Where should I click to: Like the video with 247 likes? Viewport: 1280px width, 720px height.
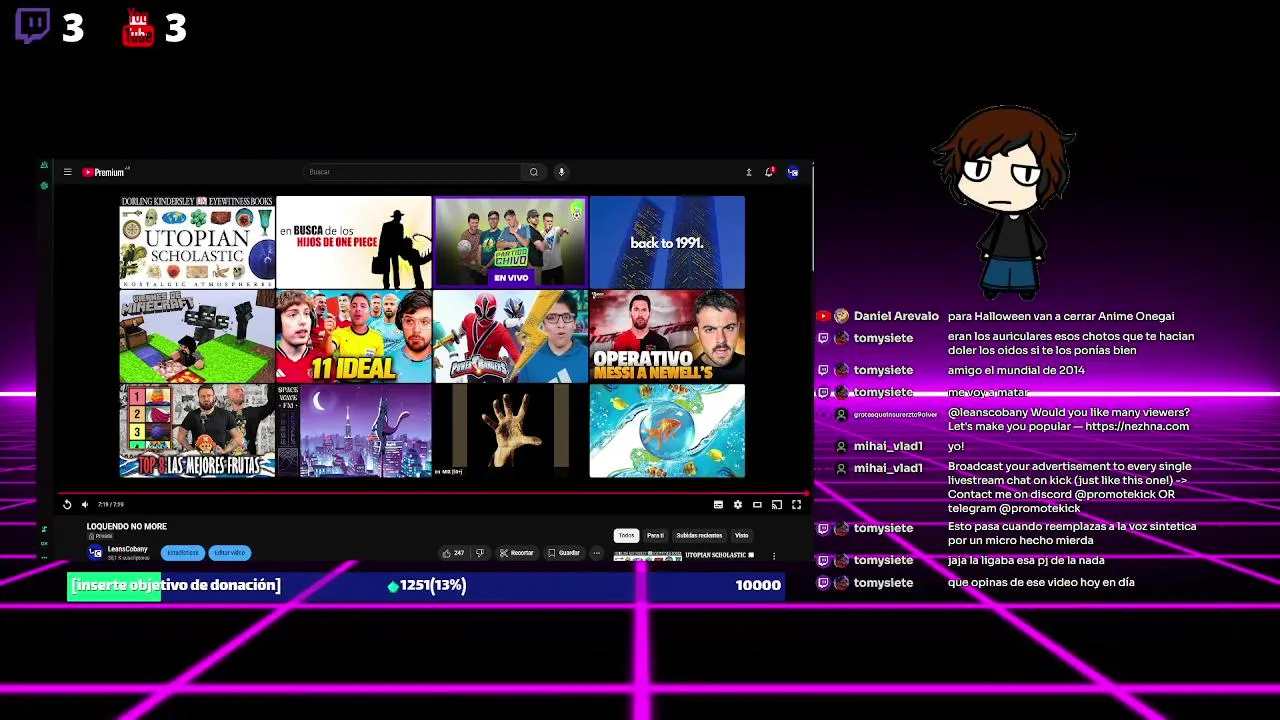(453, 553)
